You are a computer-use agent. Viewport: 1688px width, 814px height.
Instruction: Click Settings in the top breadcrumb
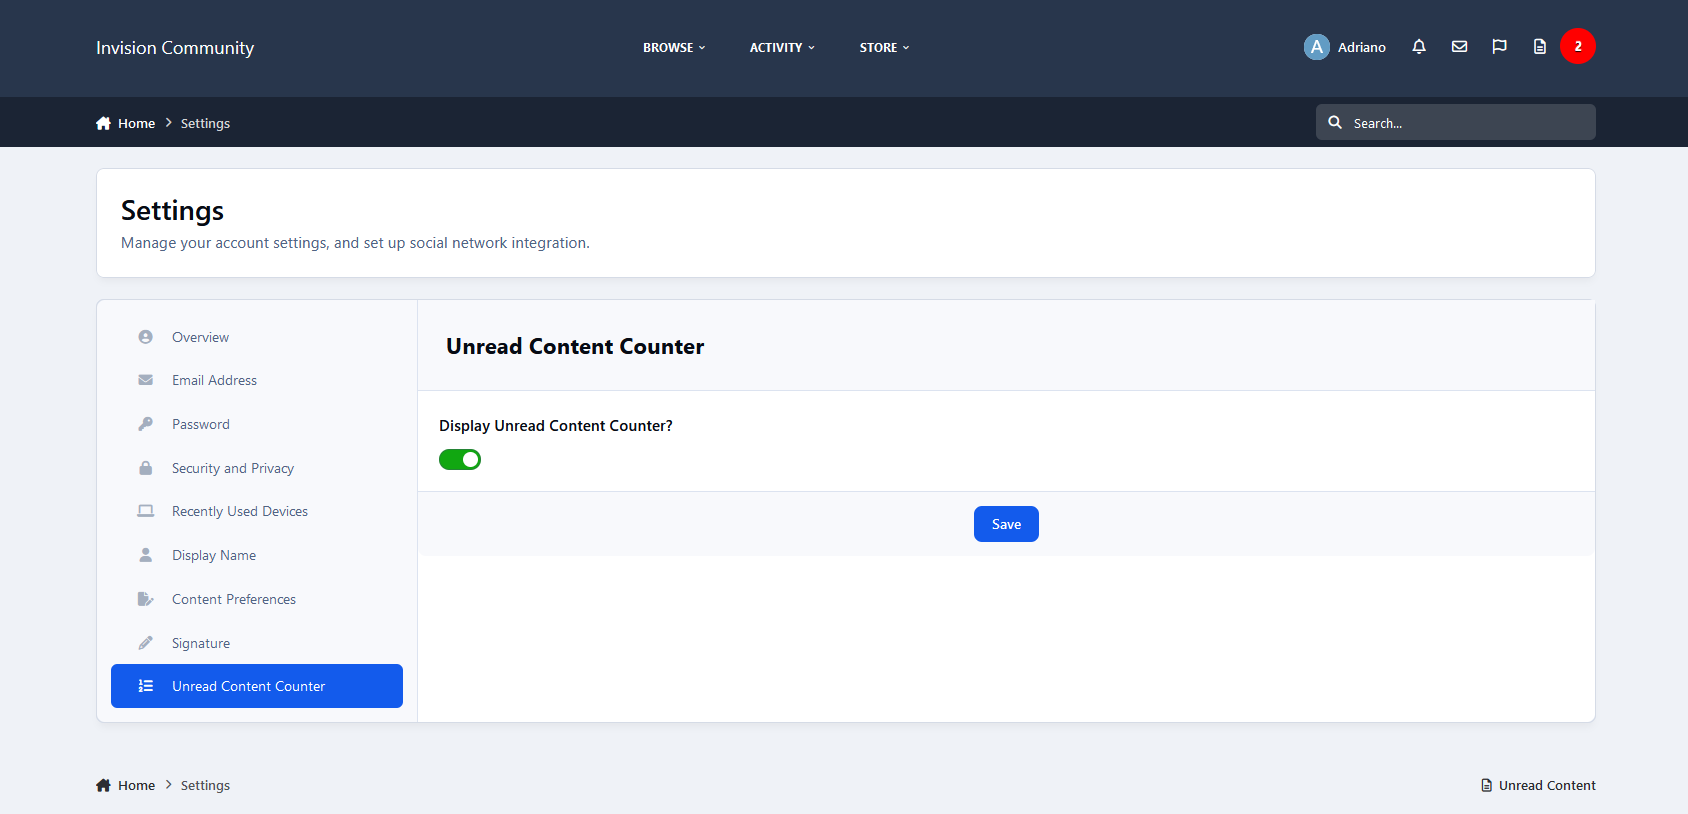tap(205, 123)
